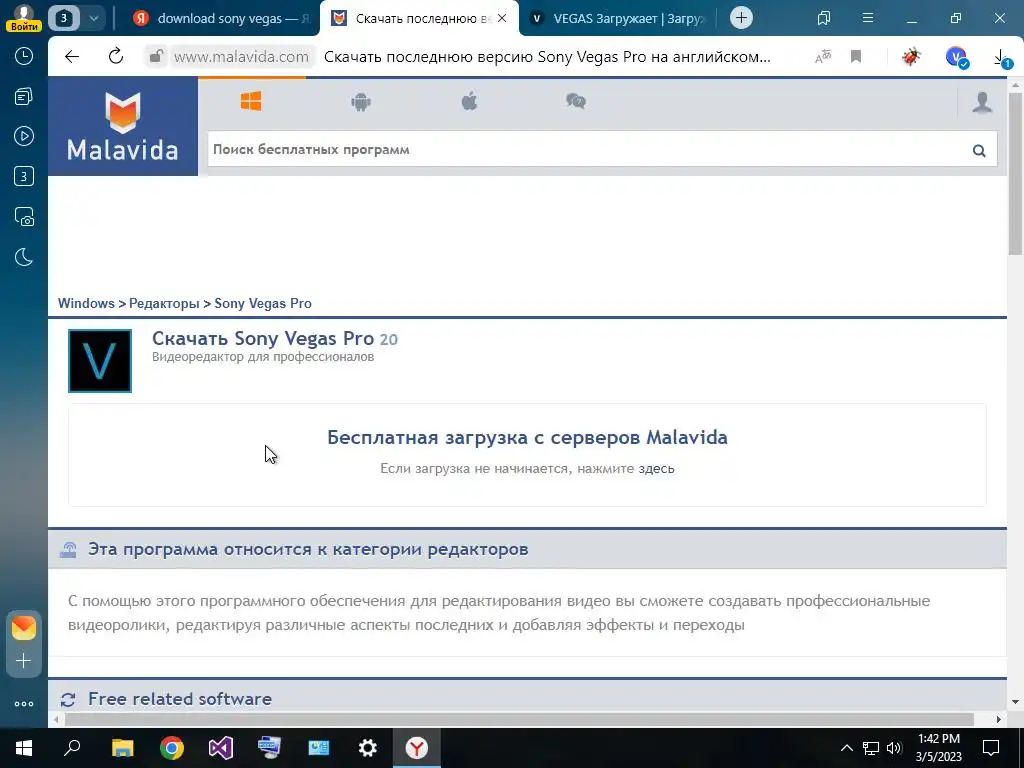Image resolution: width=1024 pixels, height=768 pixels.
Task: Open the bookmarks panel icon in the title bar
Action: tap(824, 18)
